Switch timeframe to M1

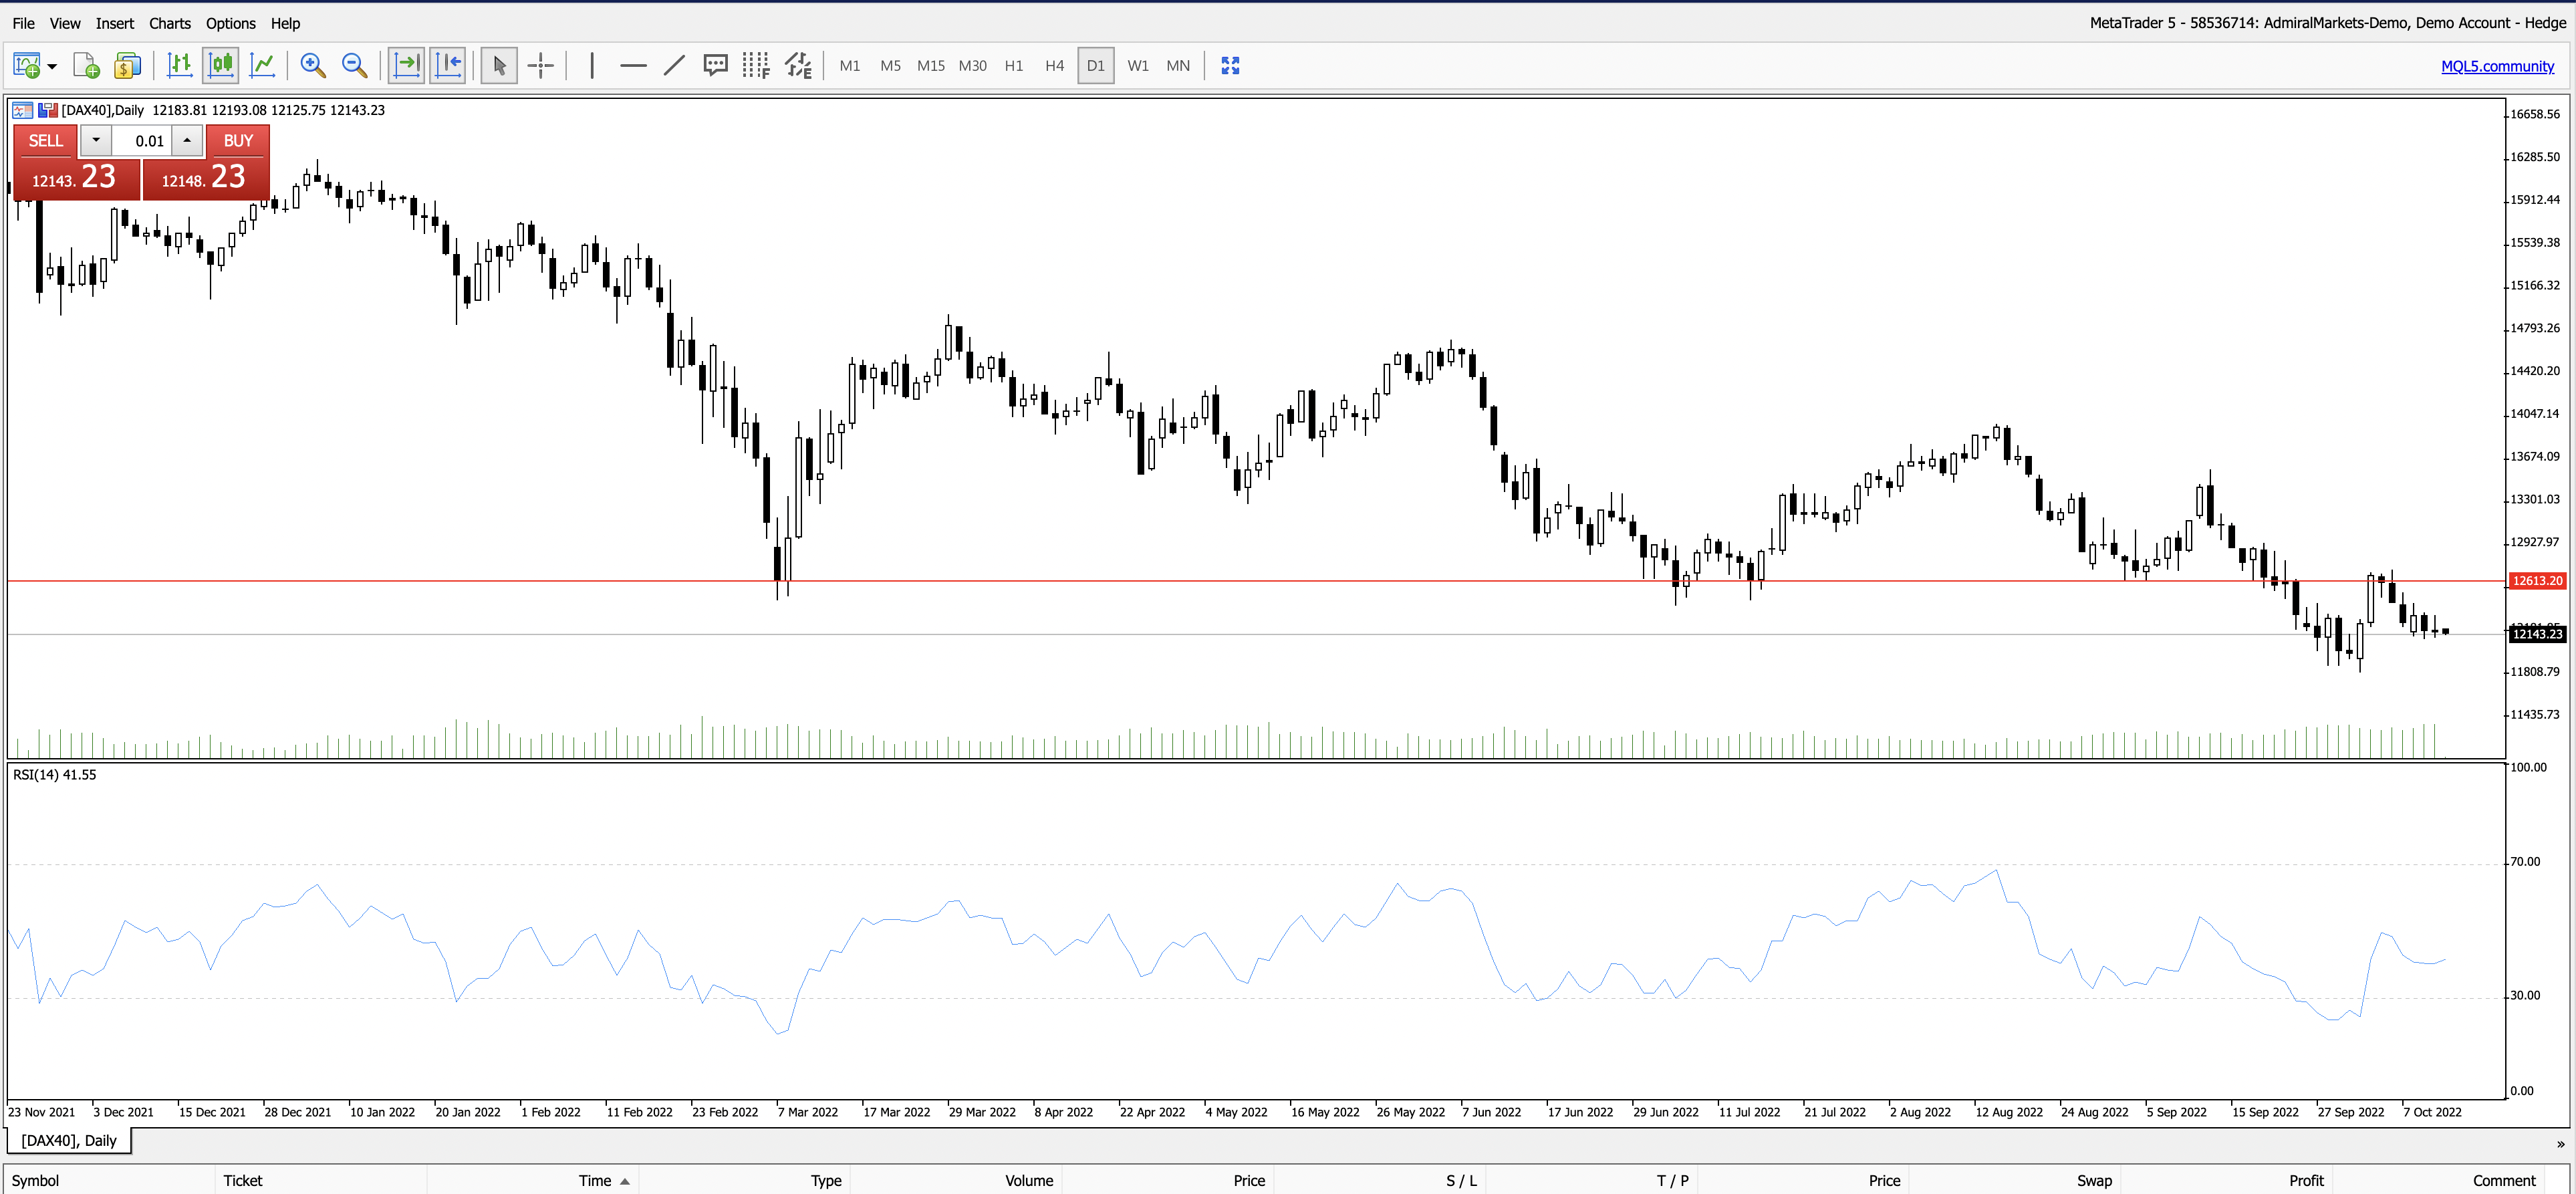tap(850, 66)
